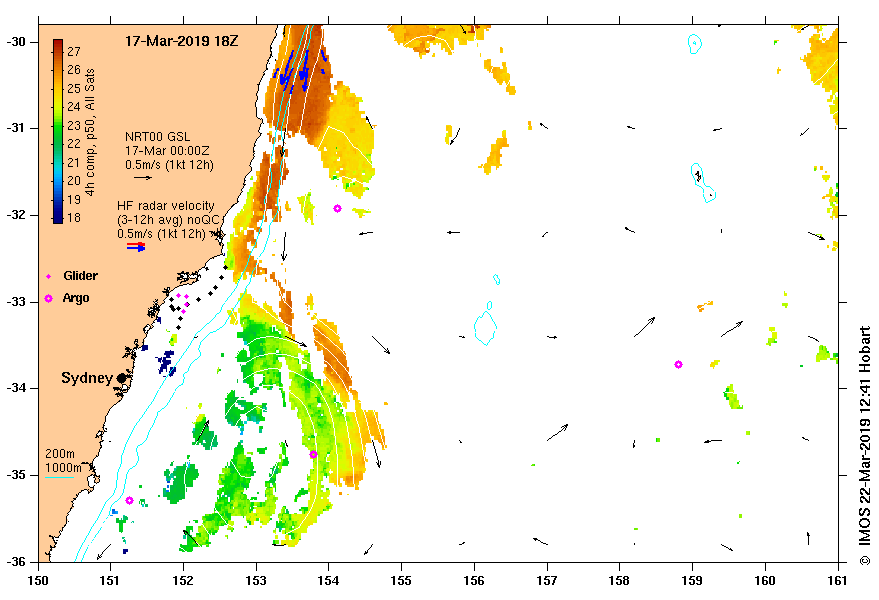
Task: Click the Argo float marker near 154E 32S
Action: tap(337, 209)
